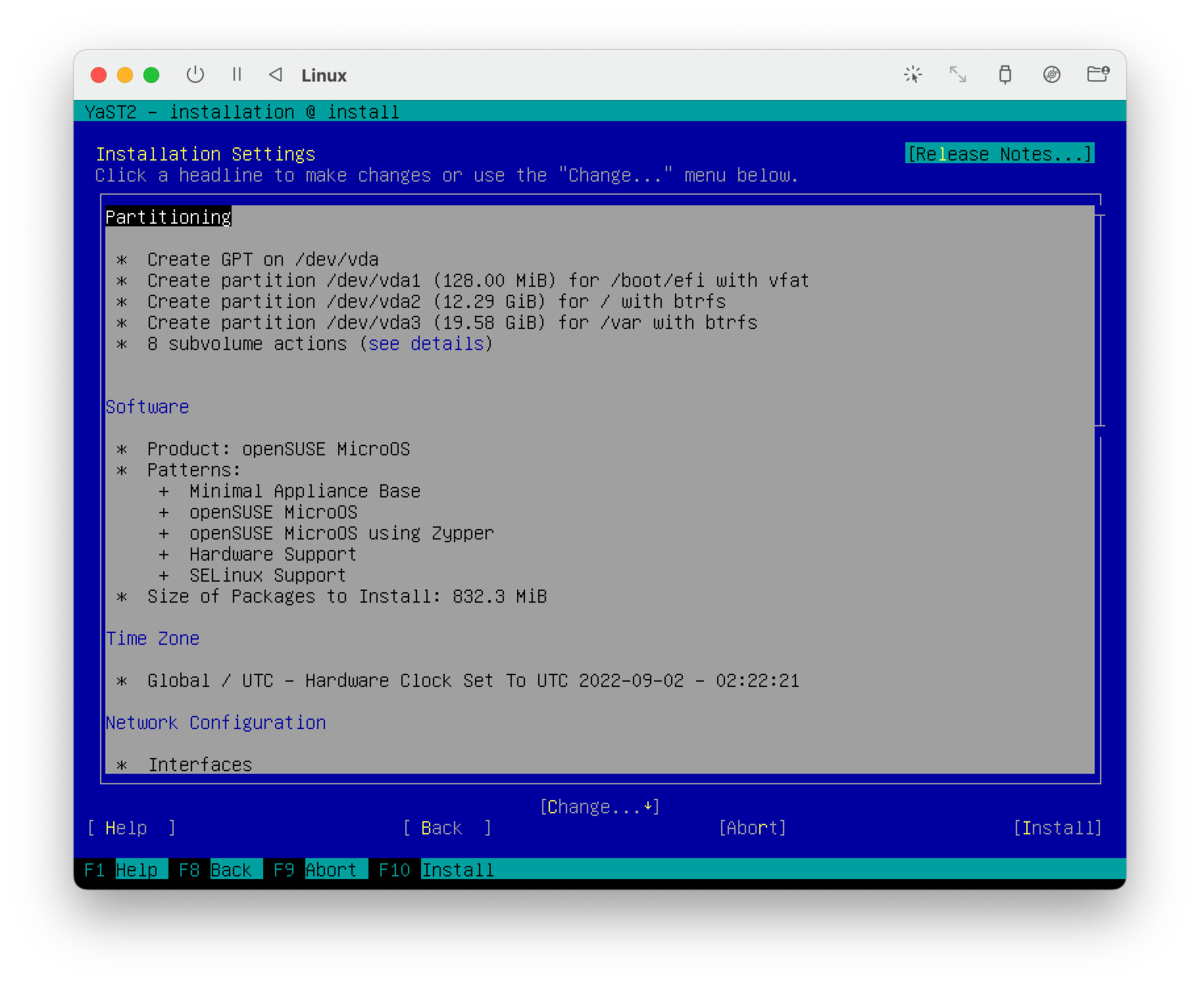
Task: Click the Abort button
Action: (752, 828)
